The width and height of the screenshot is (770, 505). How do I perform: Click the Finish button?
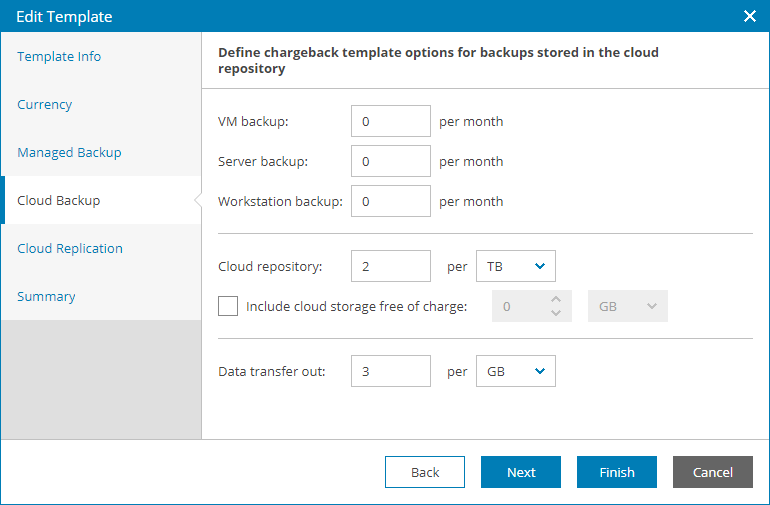[x=617, y=472]
